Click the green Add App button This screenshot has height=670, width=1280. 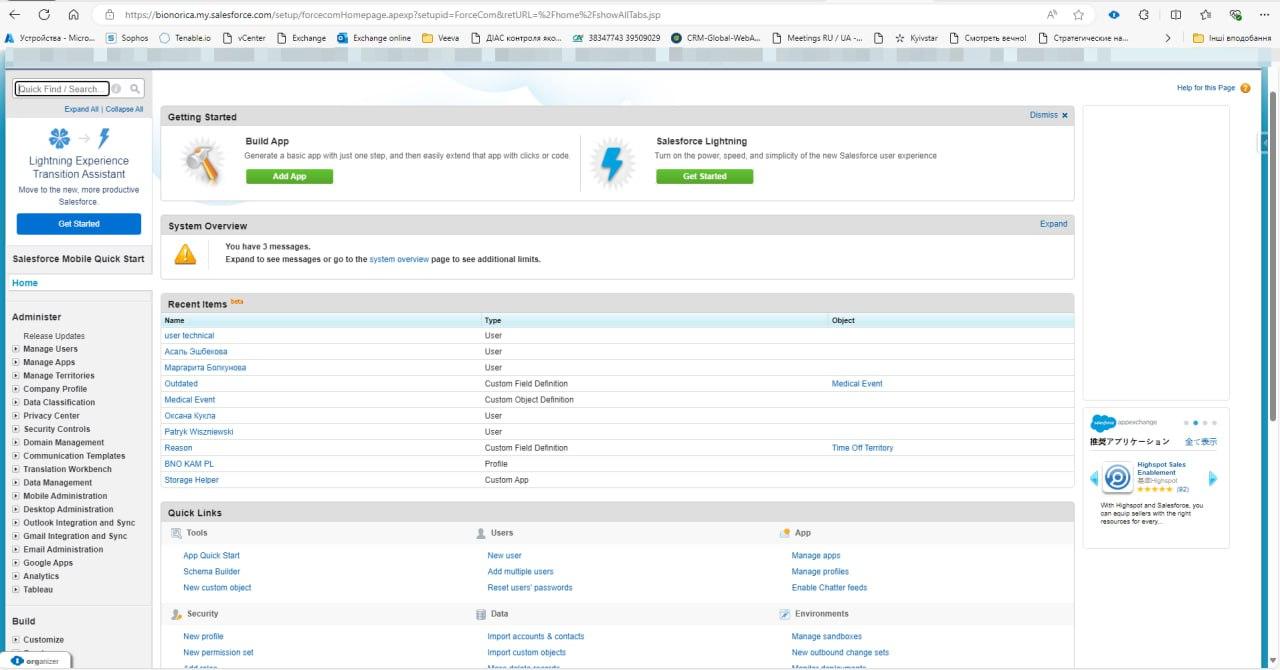(x=289, y=176)
